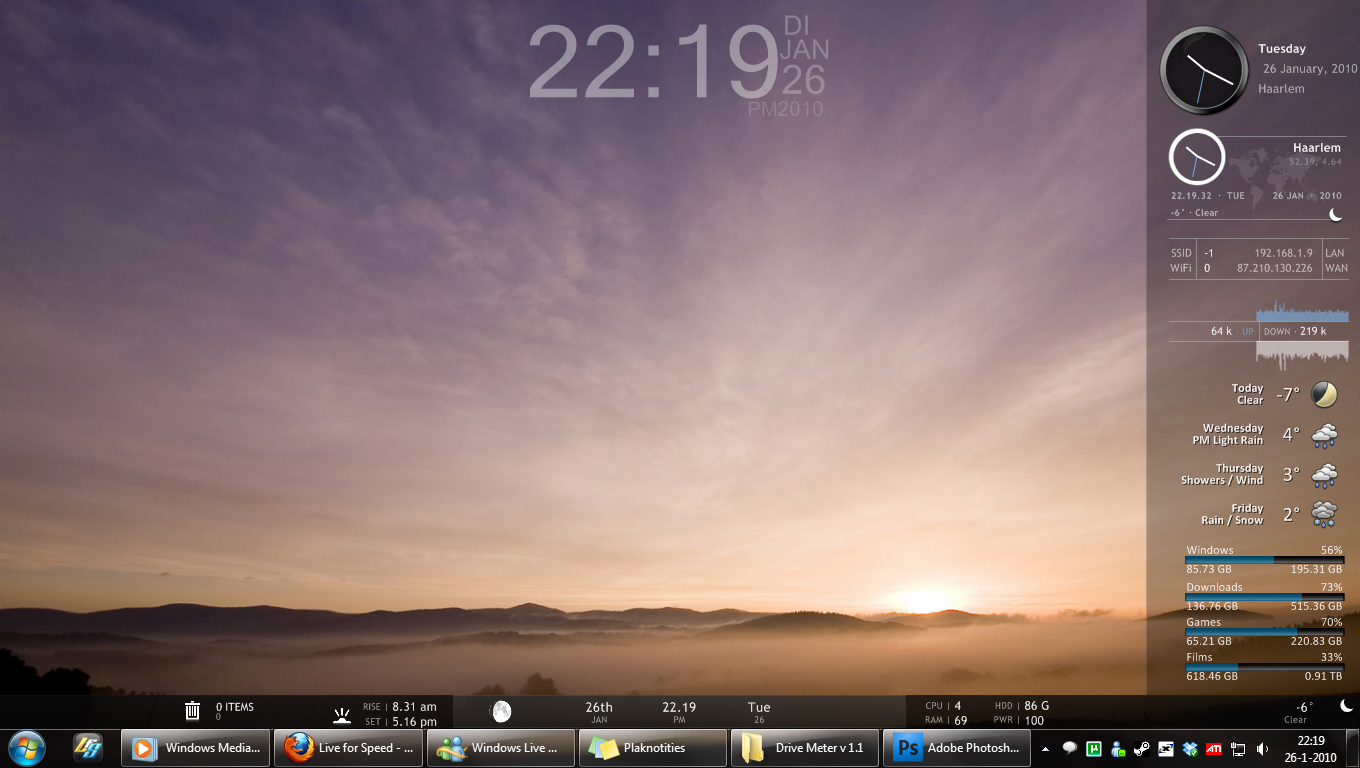
Task: Click the crescent moon in the Haarlem world-map widget
Action: pos(1335,213)
